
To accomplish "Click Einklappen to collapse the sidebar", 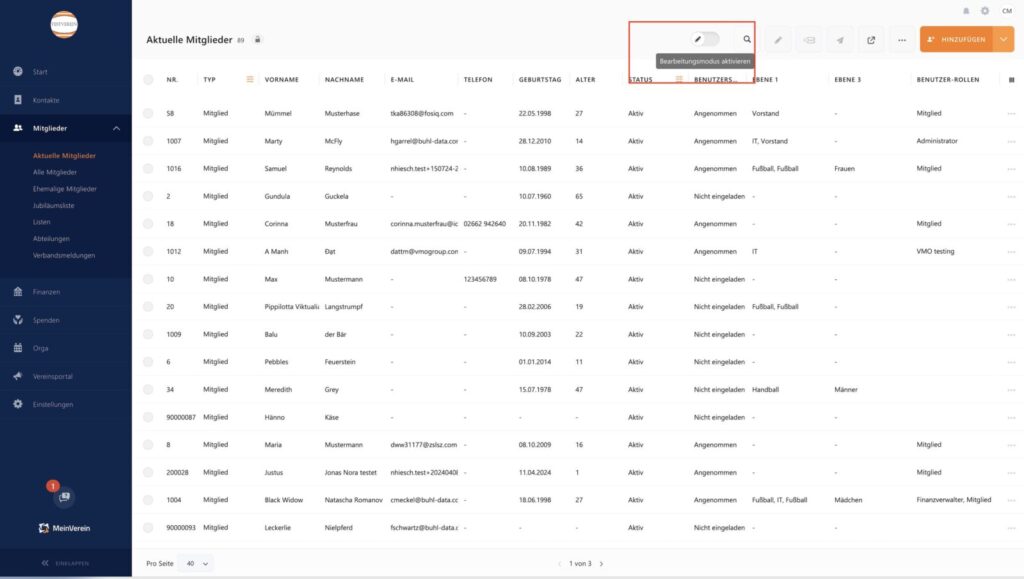I will tap(65, 564).
